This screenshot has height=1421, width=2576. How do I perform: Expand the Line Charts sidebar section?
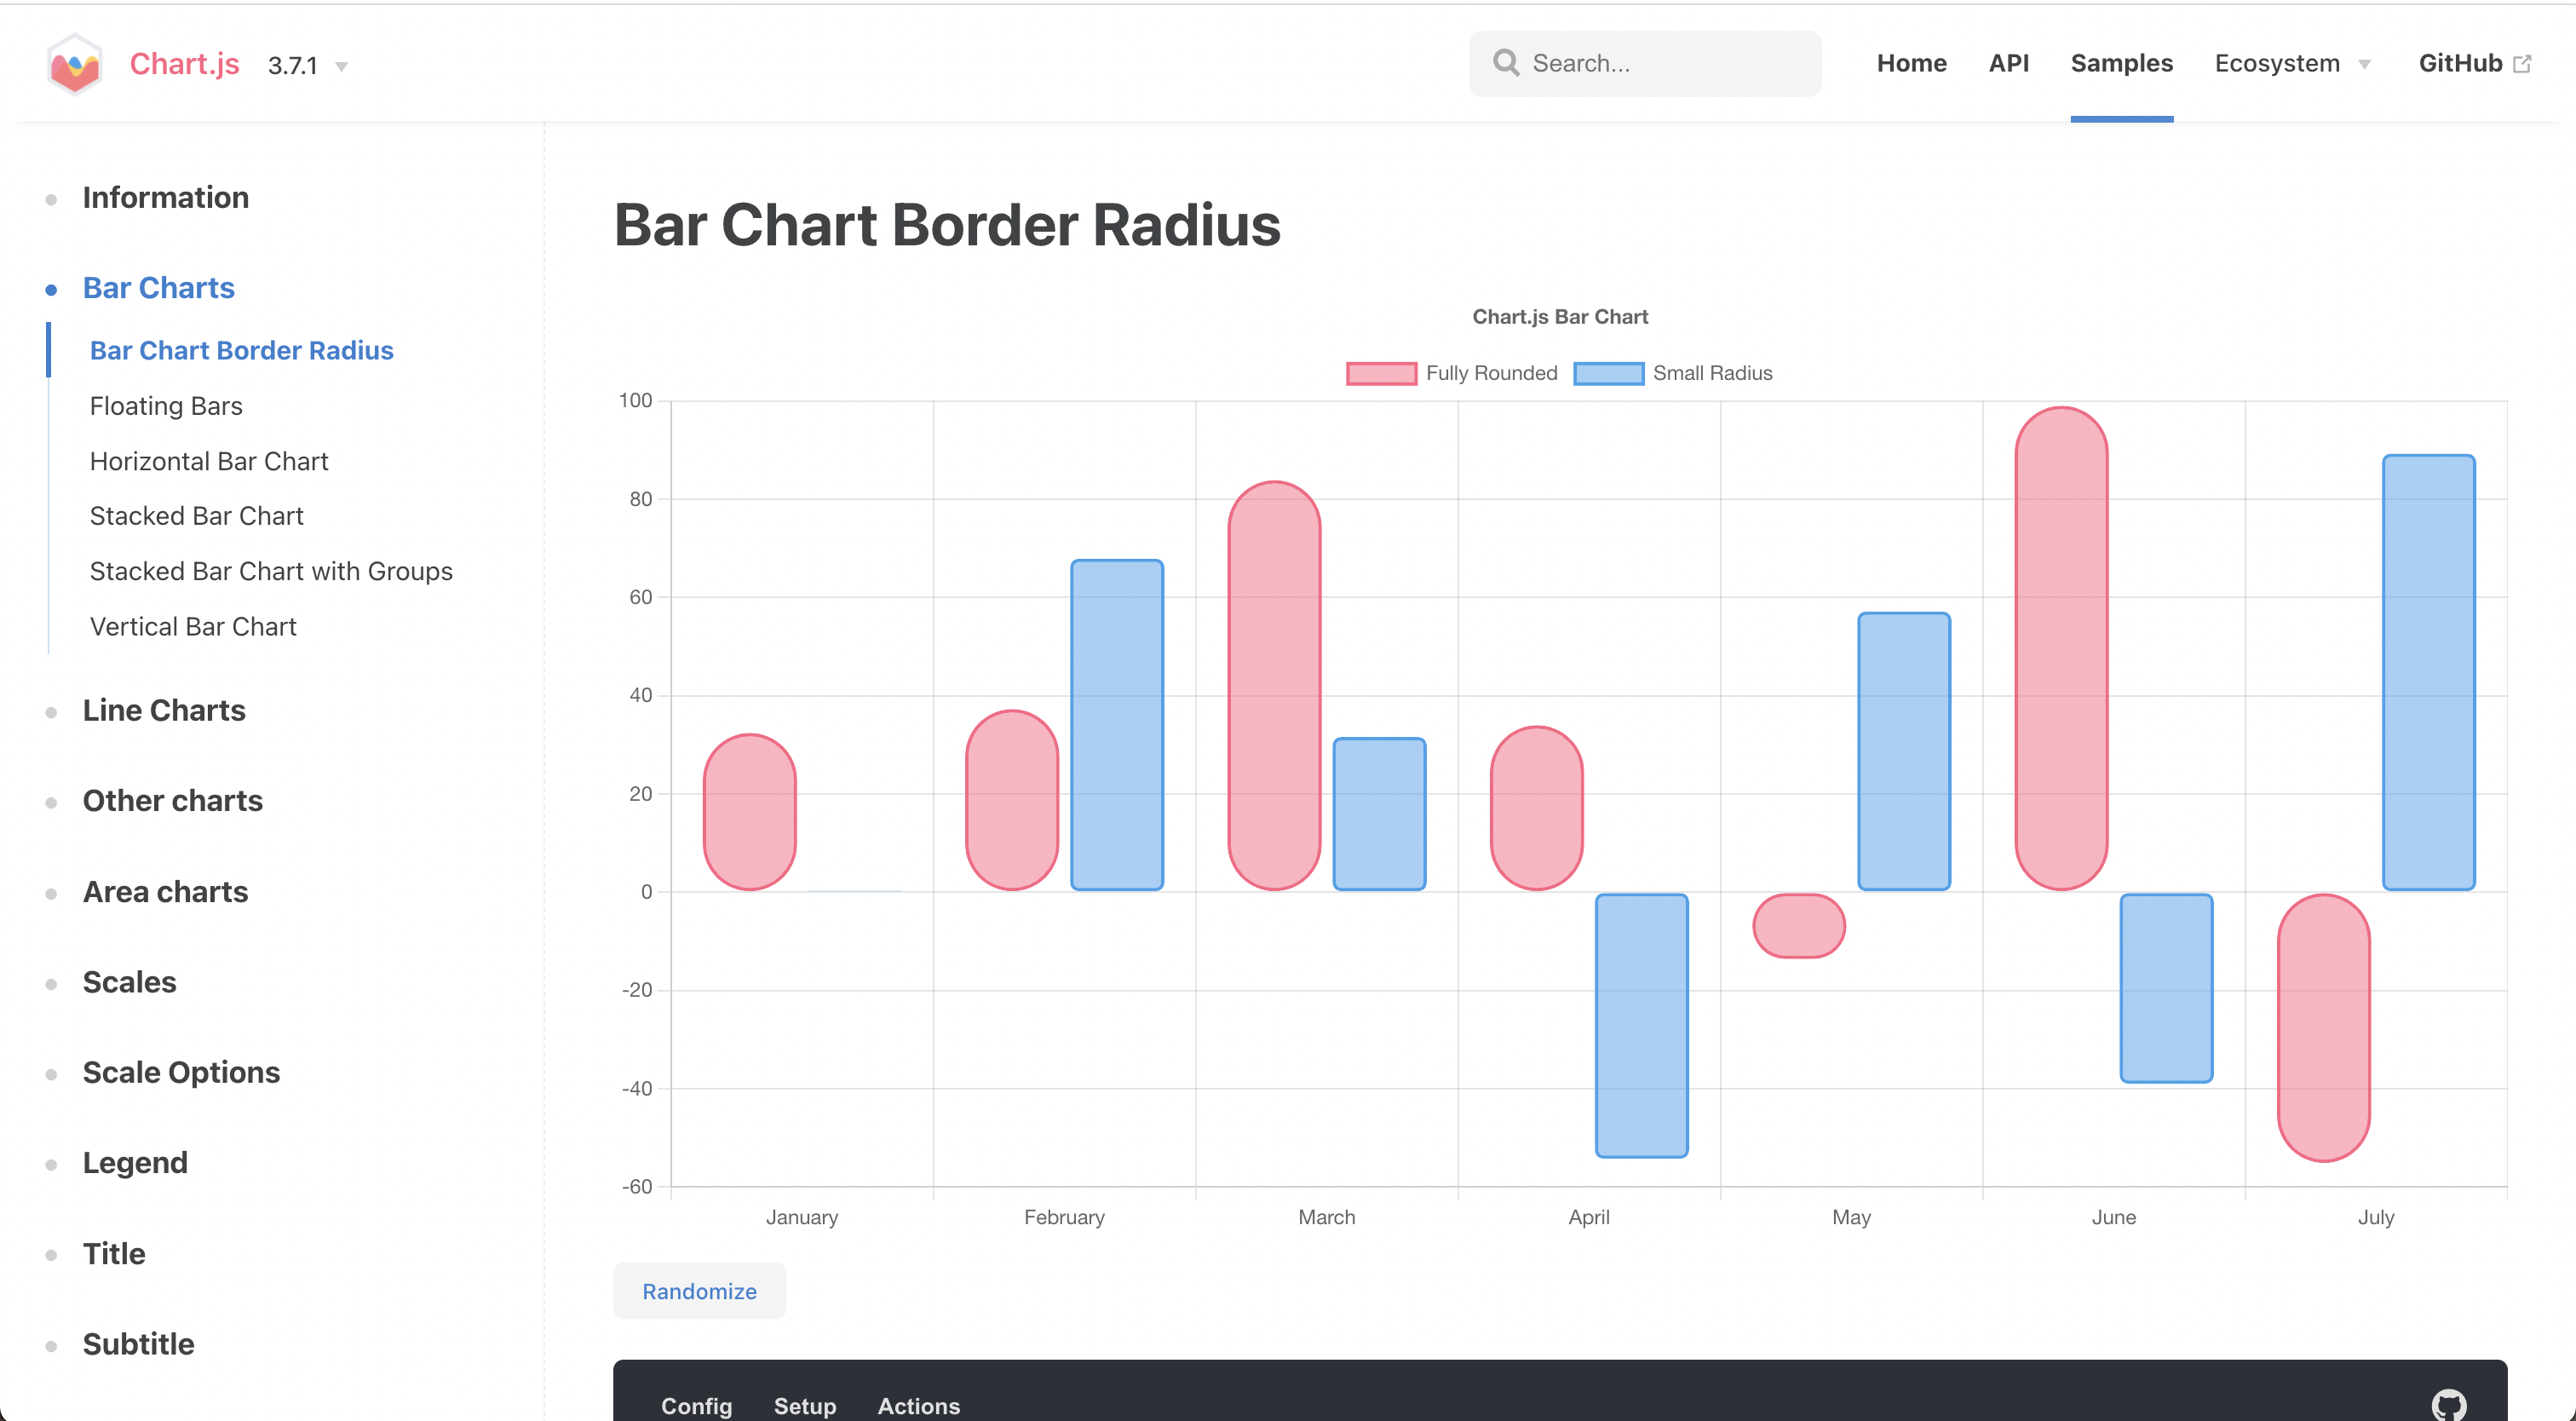coord(164,710)
